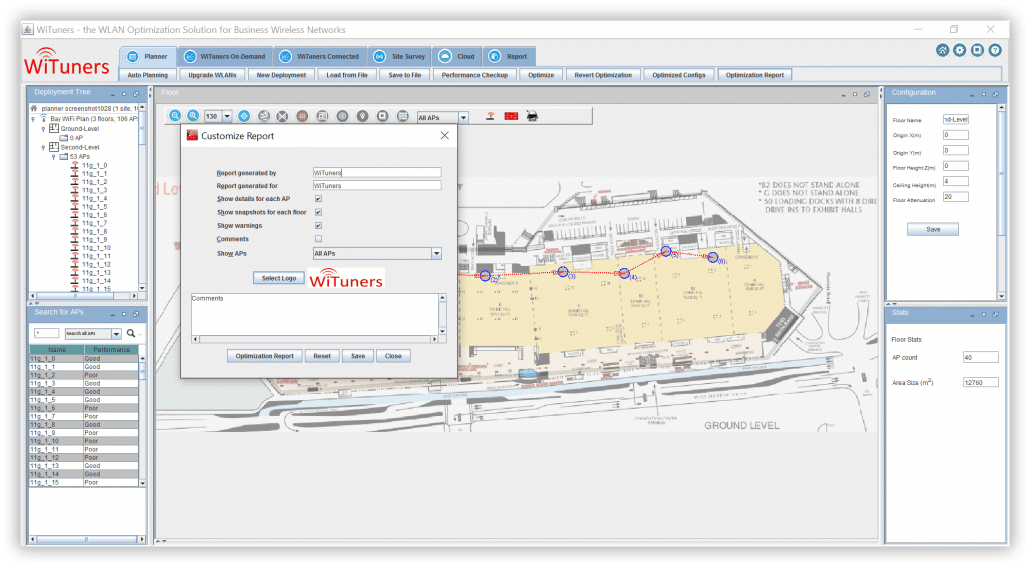
Task: Switch to the Planner tab
Action: (x=148, y=57)
